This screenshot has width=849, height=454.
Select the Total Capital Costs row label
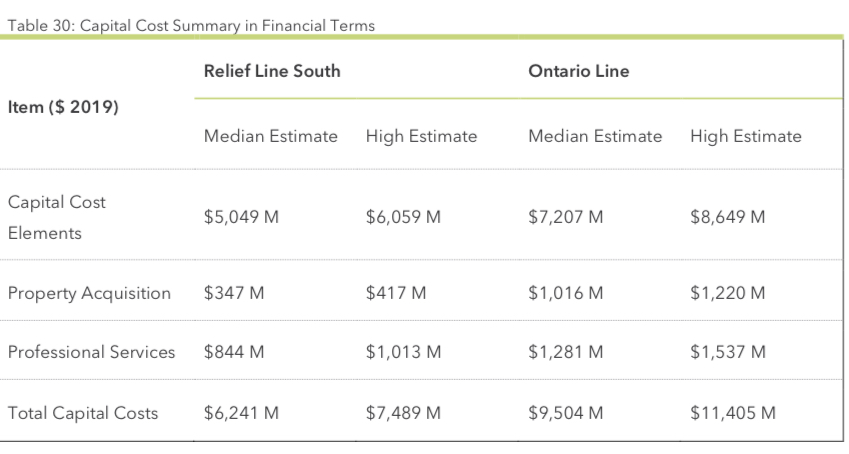[82, 413]
